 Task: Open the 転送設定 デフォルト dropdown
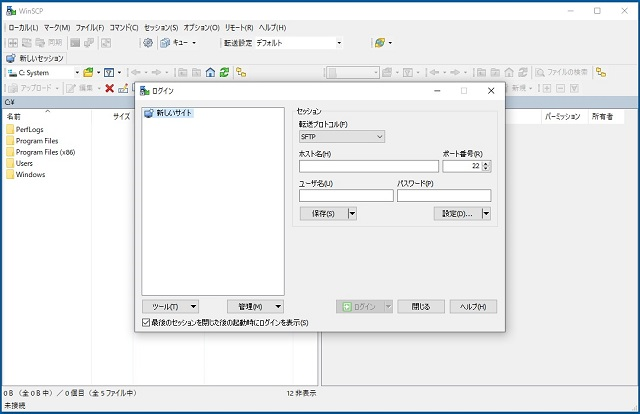(x=338, y=43)
